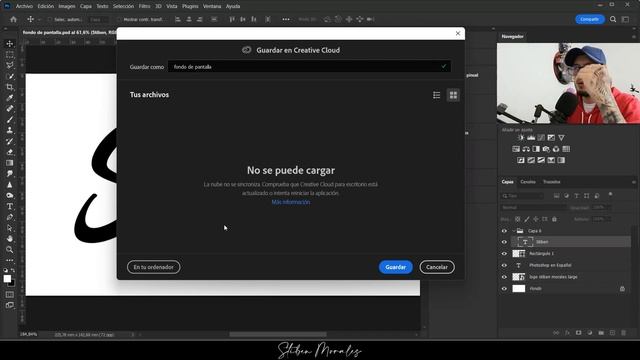Go to Photoshop Home screen icon

point(13,19)
